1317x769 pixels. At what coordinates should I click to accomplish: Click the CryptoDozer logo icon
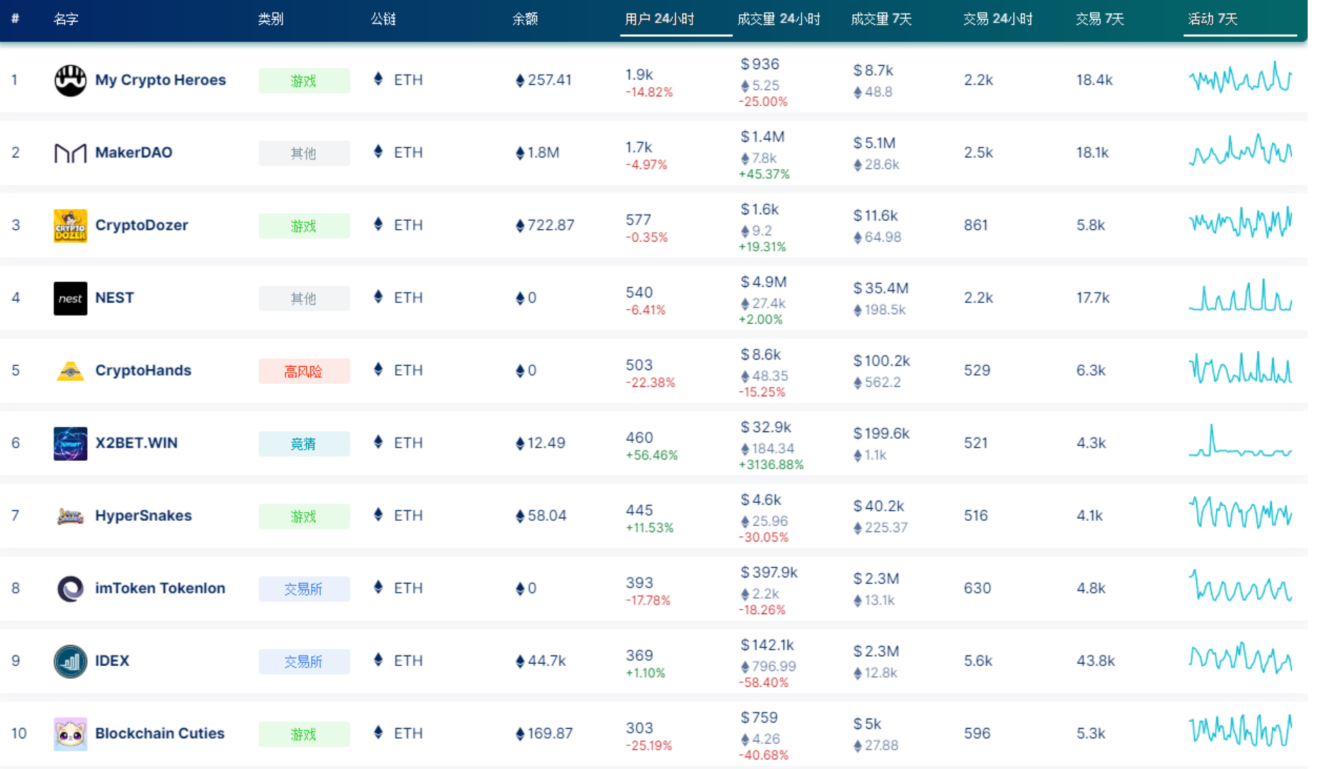(70, 226)
